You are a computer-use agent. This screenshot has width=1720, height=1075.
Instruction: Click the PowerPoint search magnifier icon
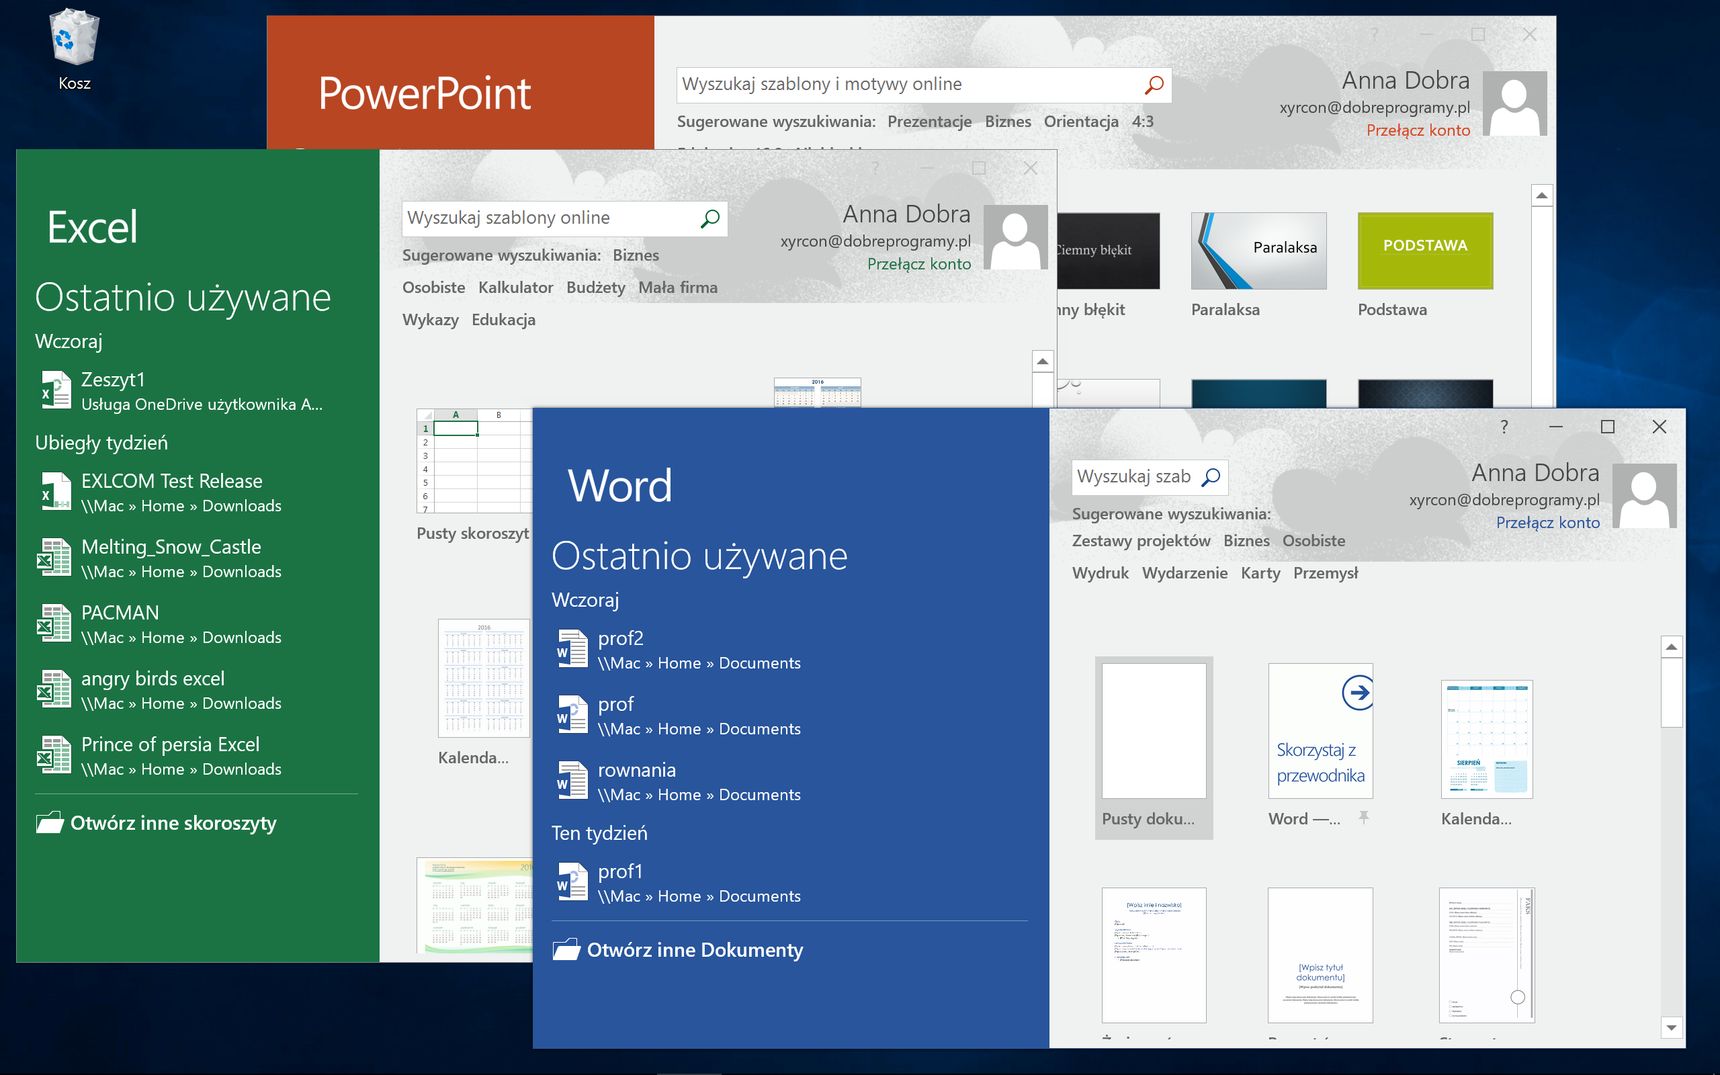(1154, 85)
